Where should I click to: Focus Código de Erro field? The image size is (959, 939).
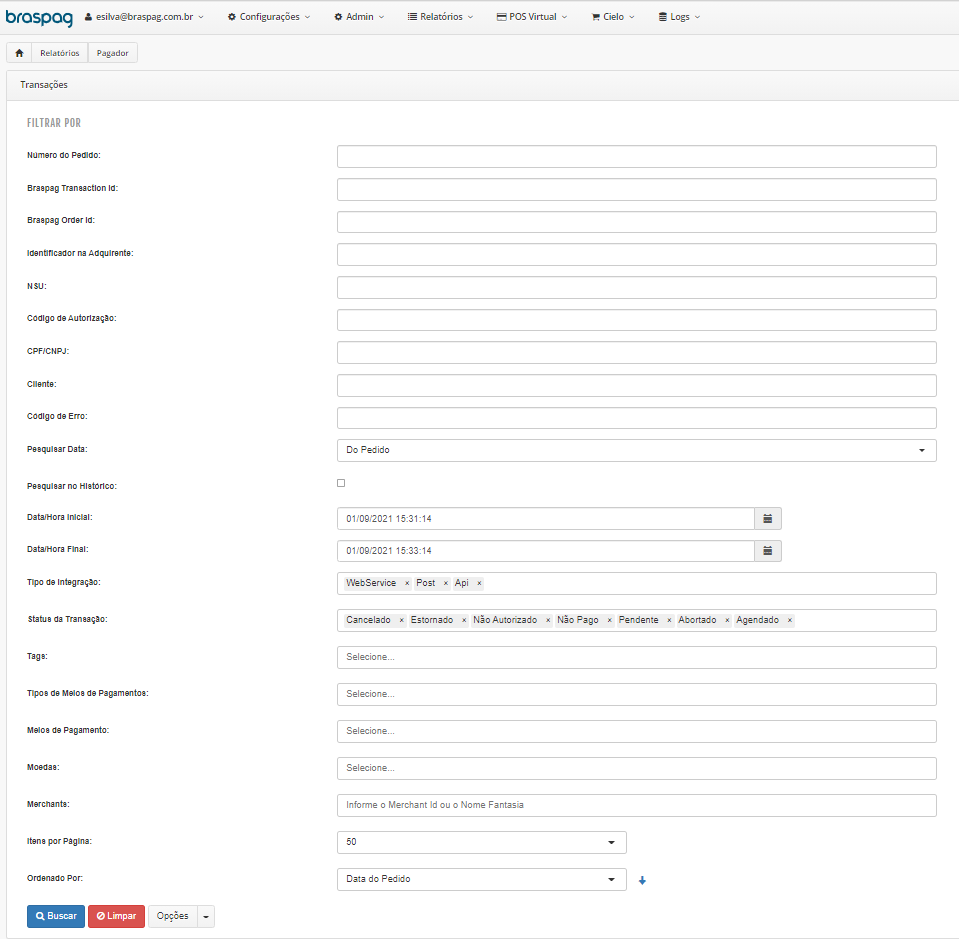tap(636, 418)
